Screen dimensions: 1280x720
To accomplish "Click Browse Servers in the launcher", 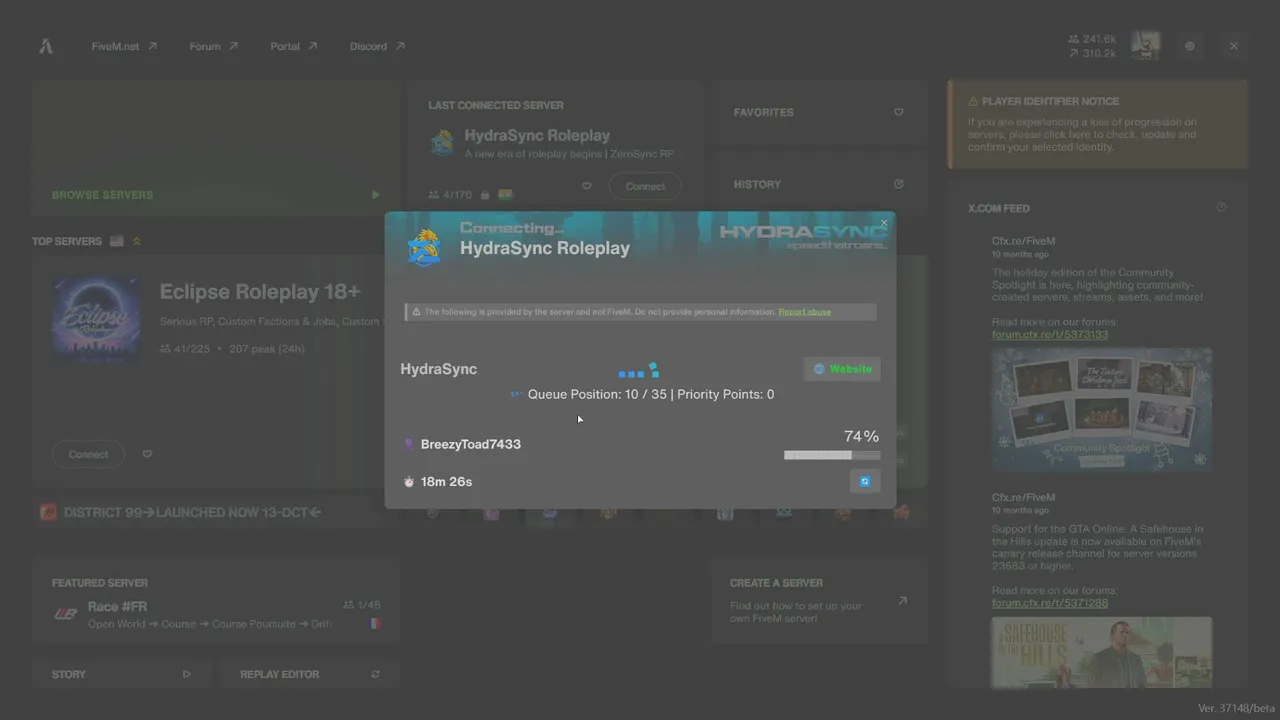I will coord(103,195).
